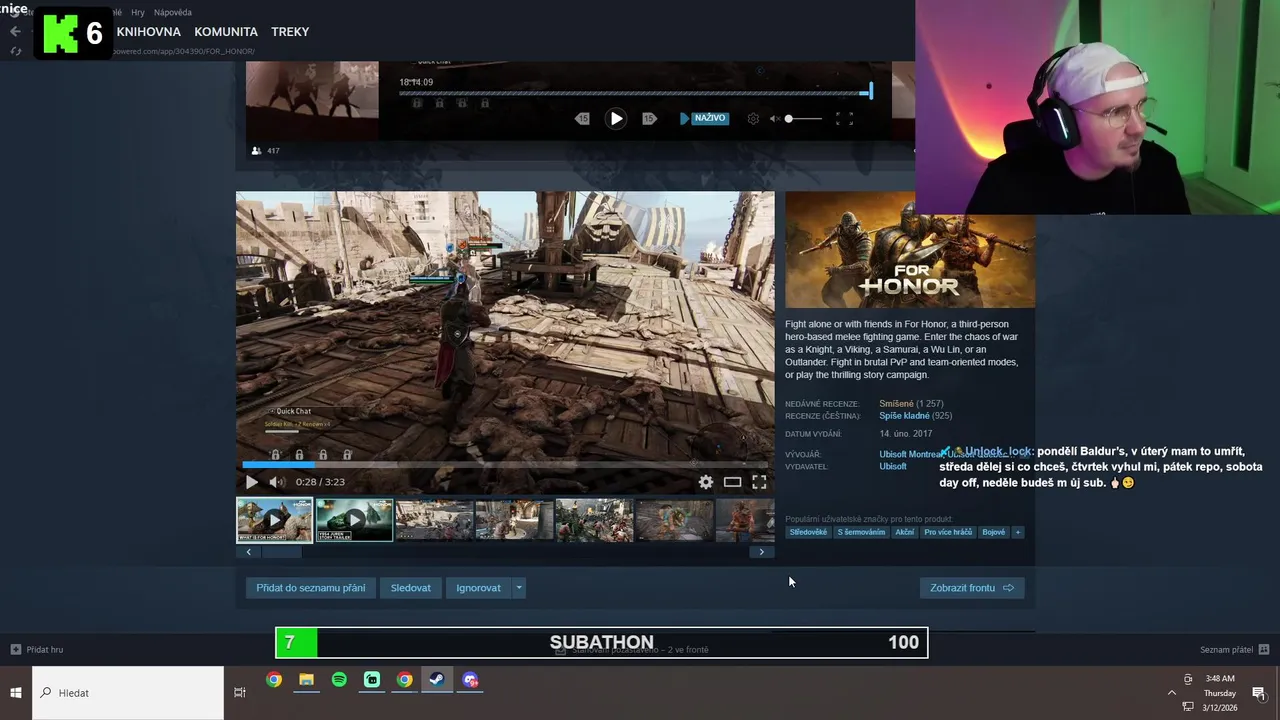Open the Windows Start menu

(16, 693)
